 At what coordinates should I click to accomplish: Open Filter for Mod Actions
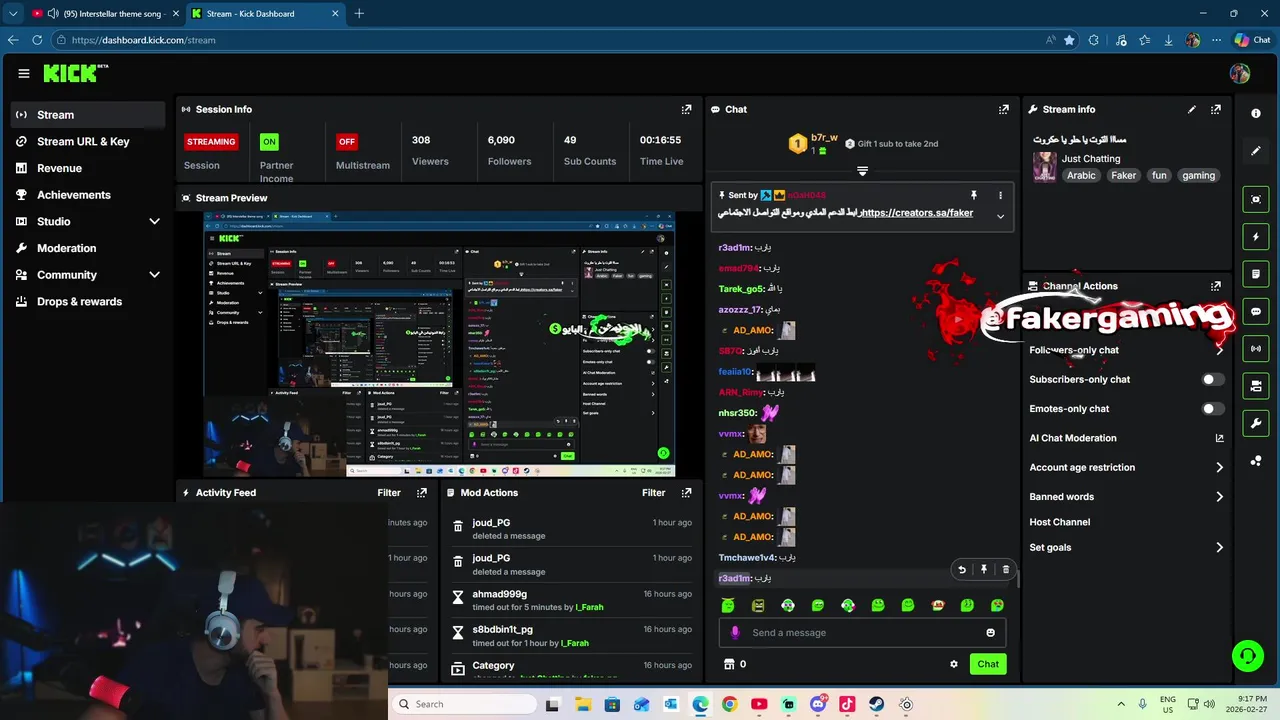click(x=653, y=492)
